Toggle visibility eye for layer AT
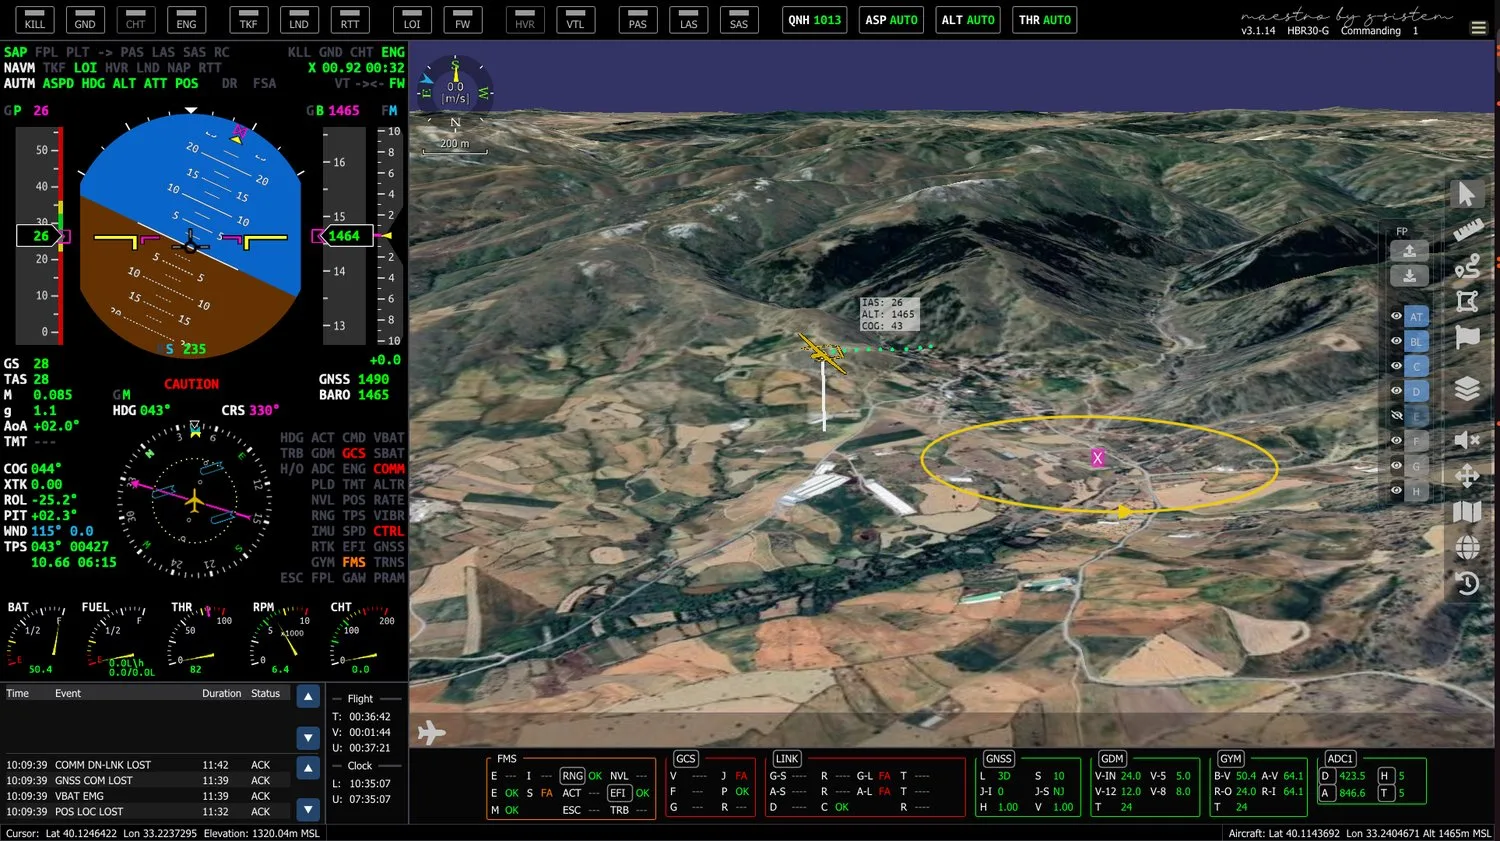The height and width of the screenshot is (841, 1500). click(x=1396, y=316)
